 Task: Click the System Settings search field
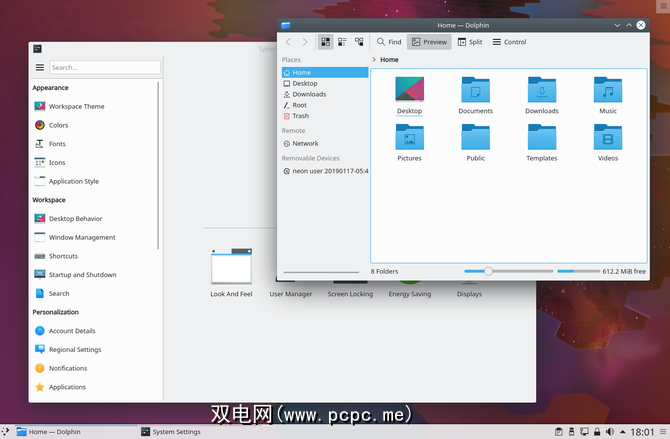pyautogui.click(x=104, y=68)
